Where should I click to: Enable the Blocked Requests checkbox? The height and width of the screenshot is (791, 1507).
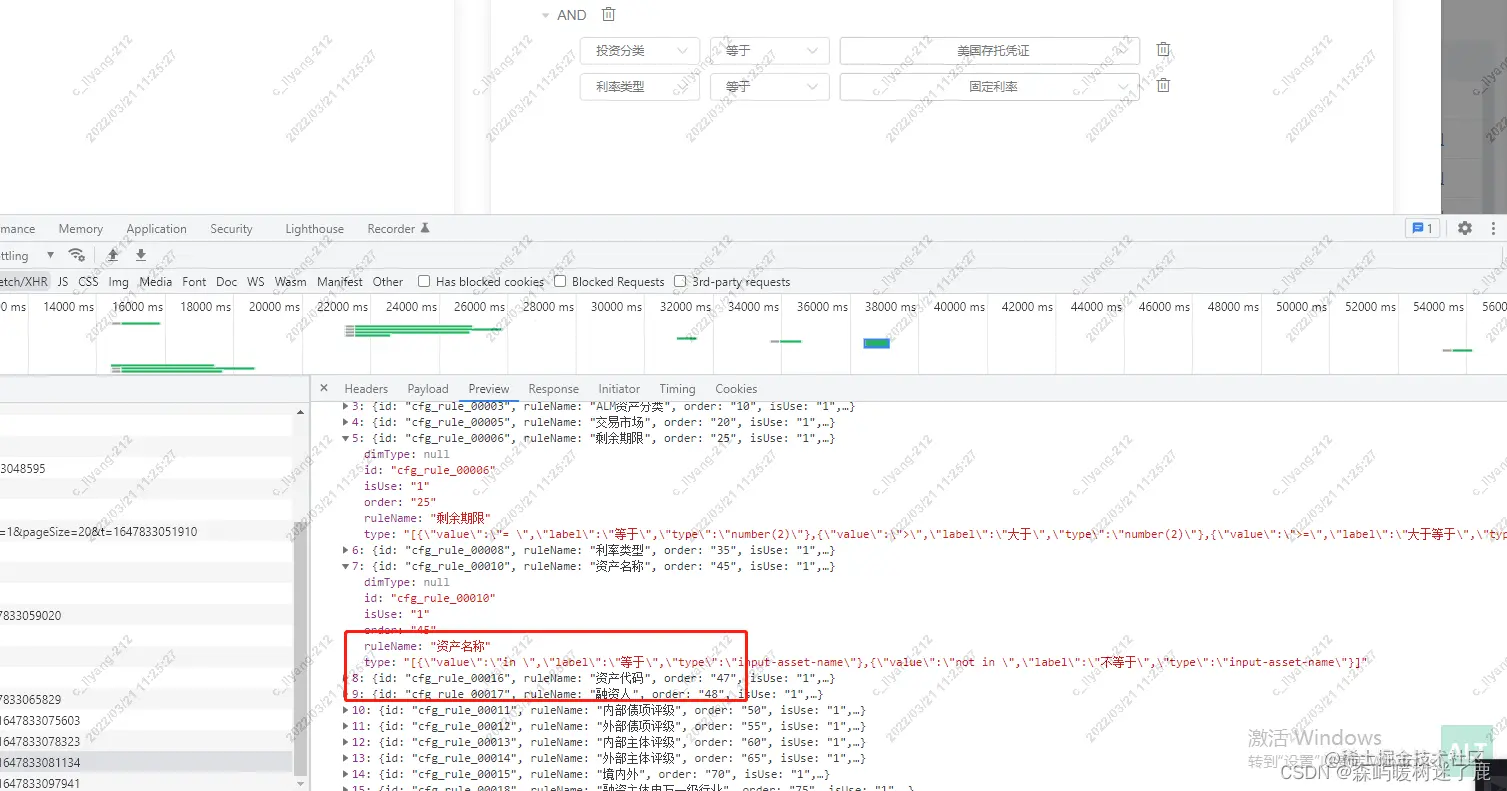point(560,282)
